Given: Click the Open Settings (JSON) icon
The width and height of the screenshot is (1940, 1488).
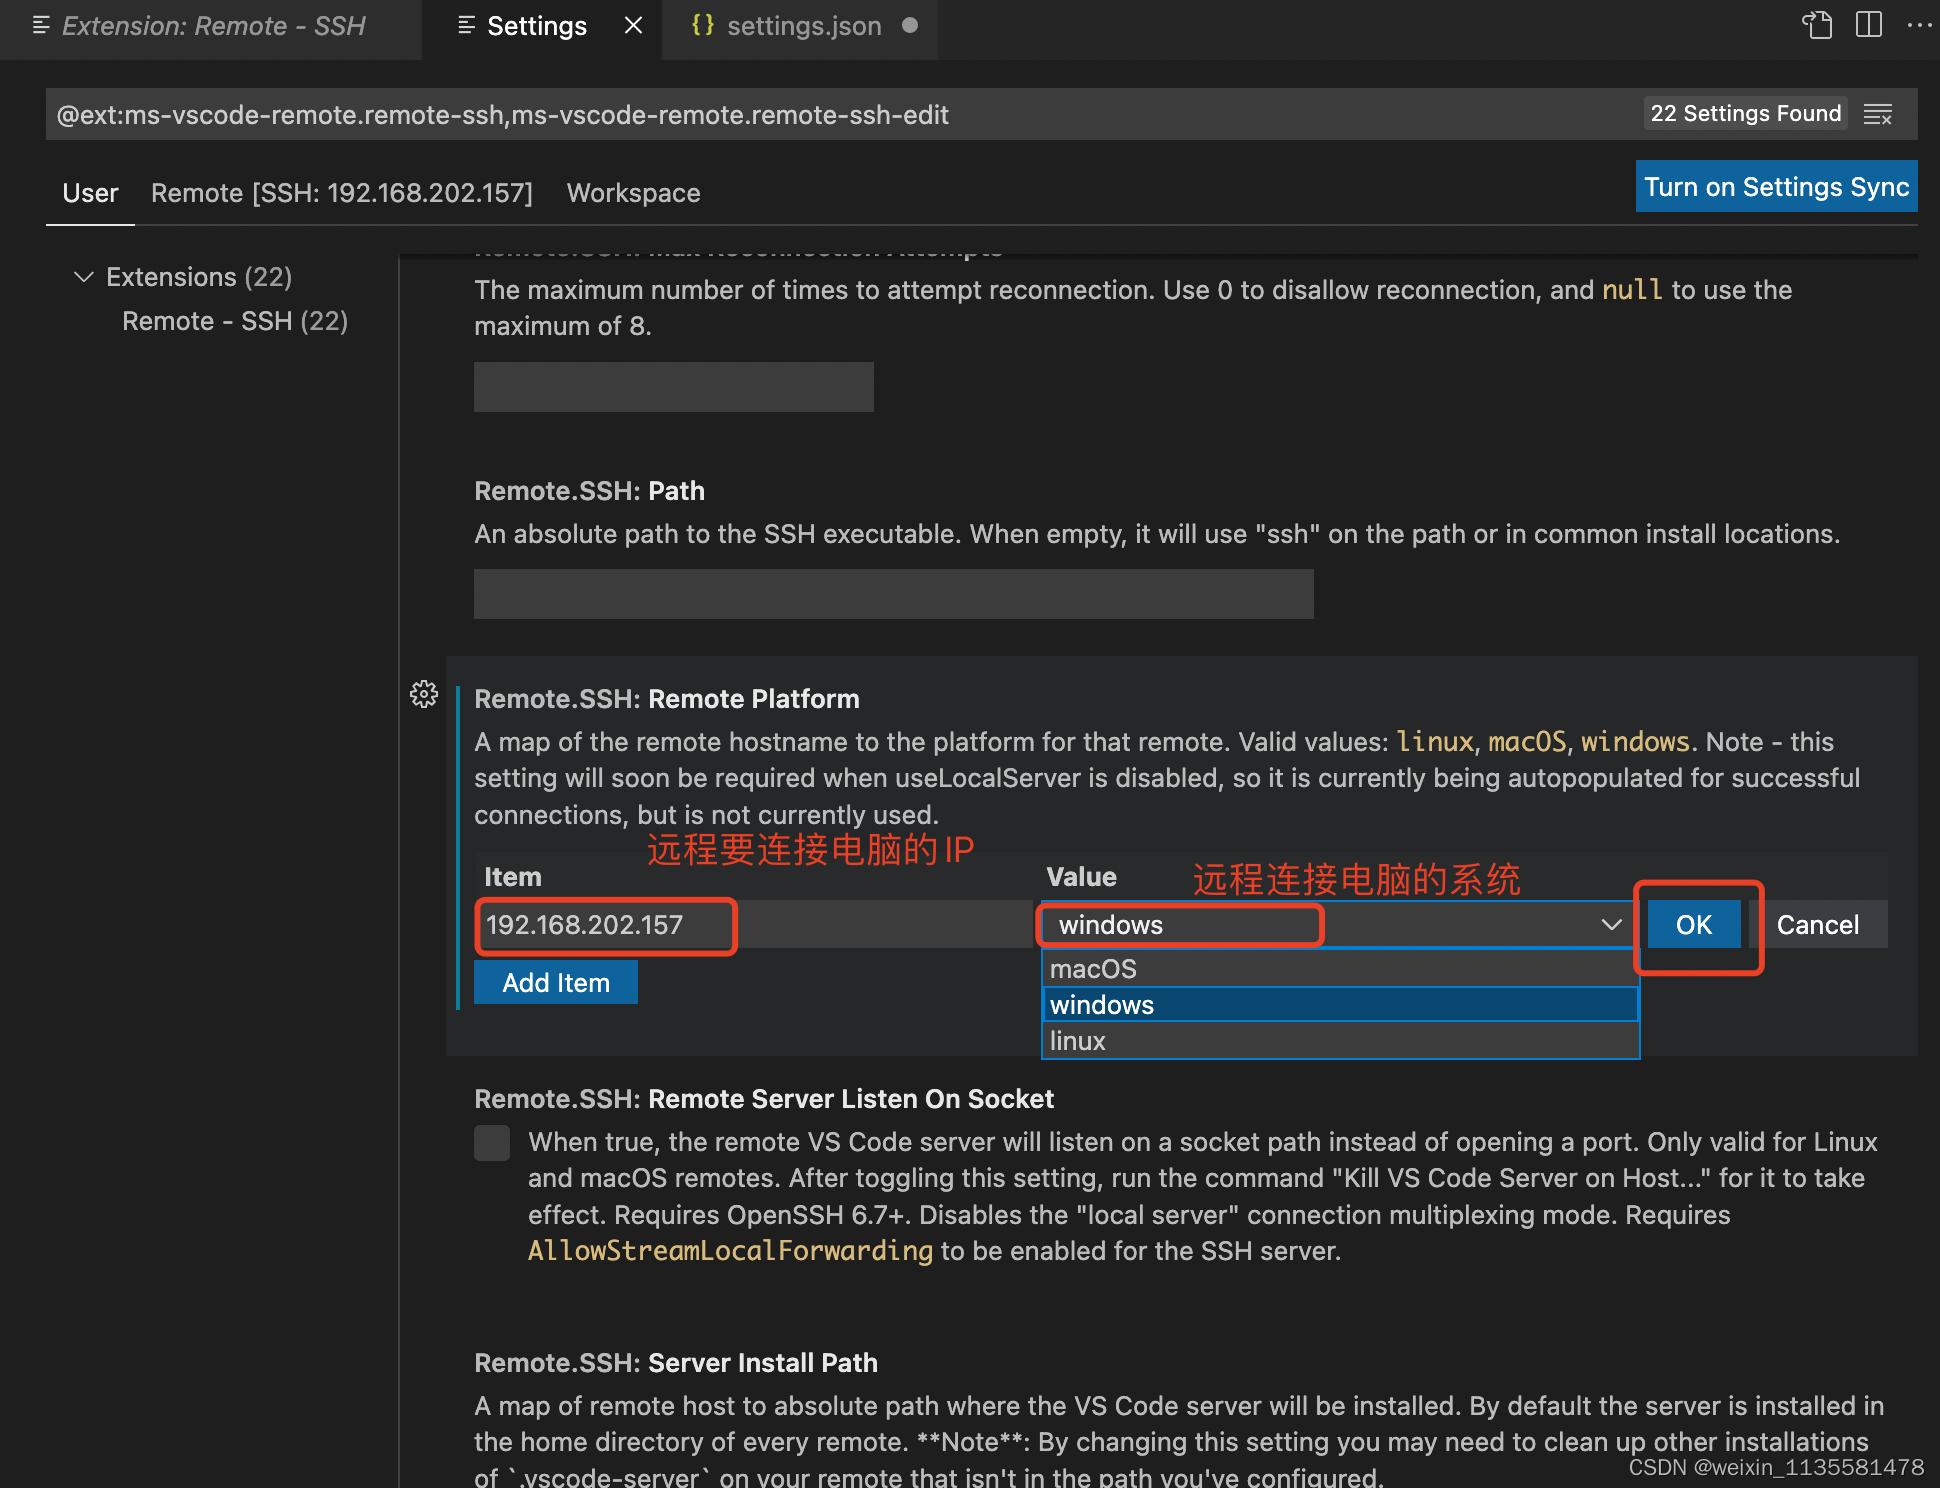Looking at the screenshot, I should point(1817,25).
